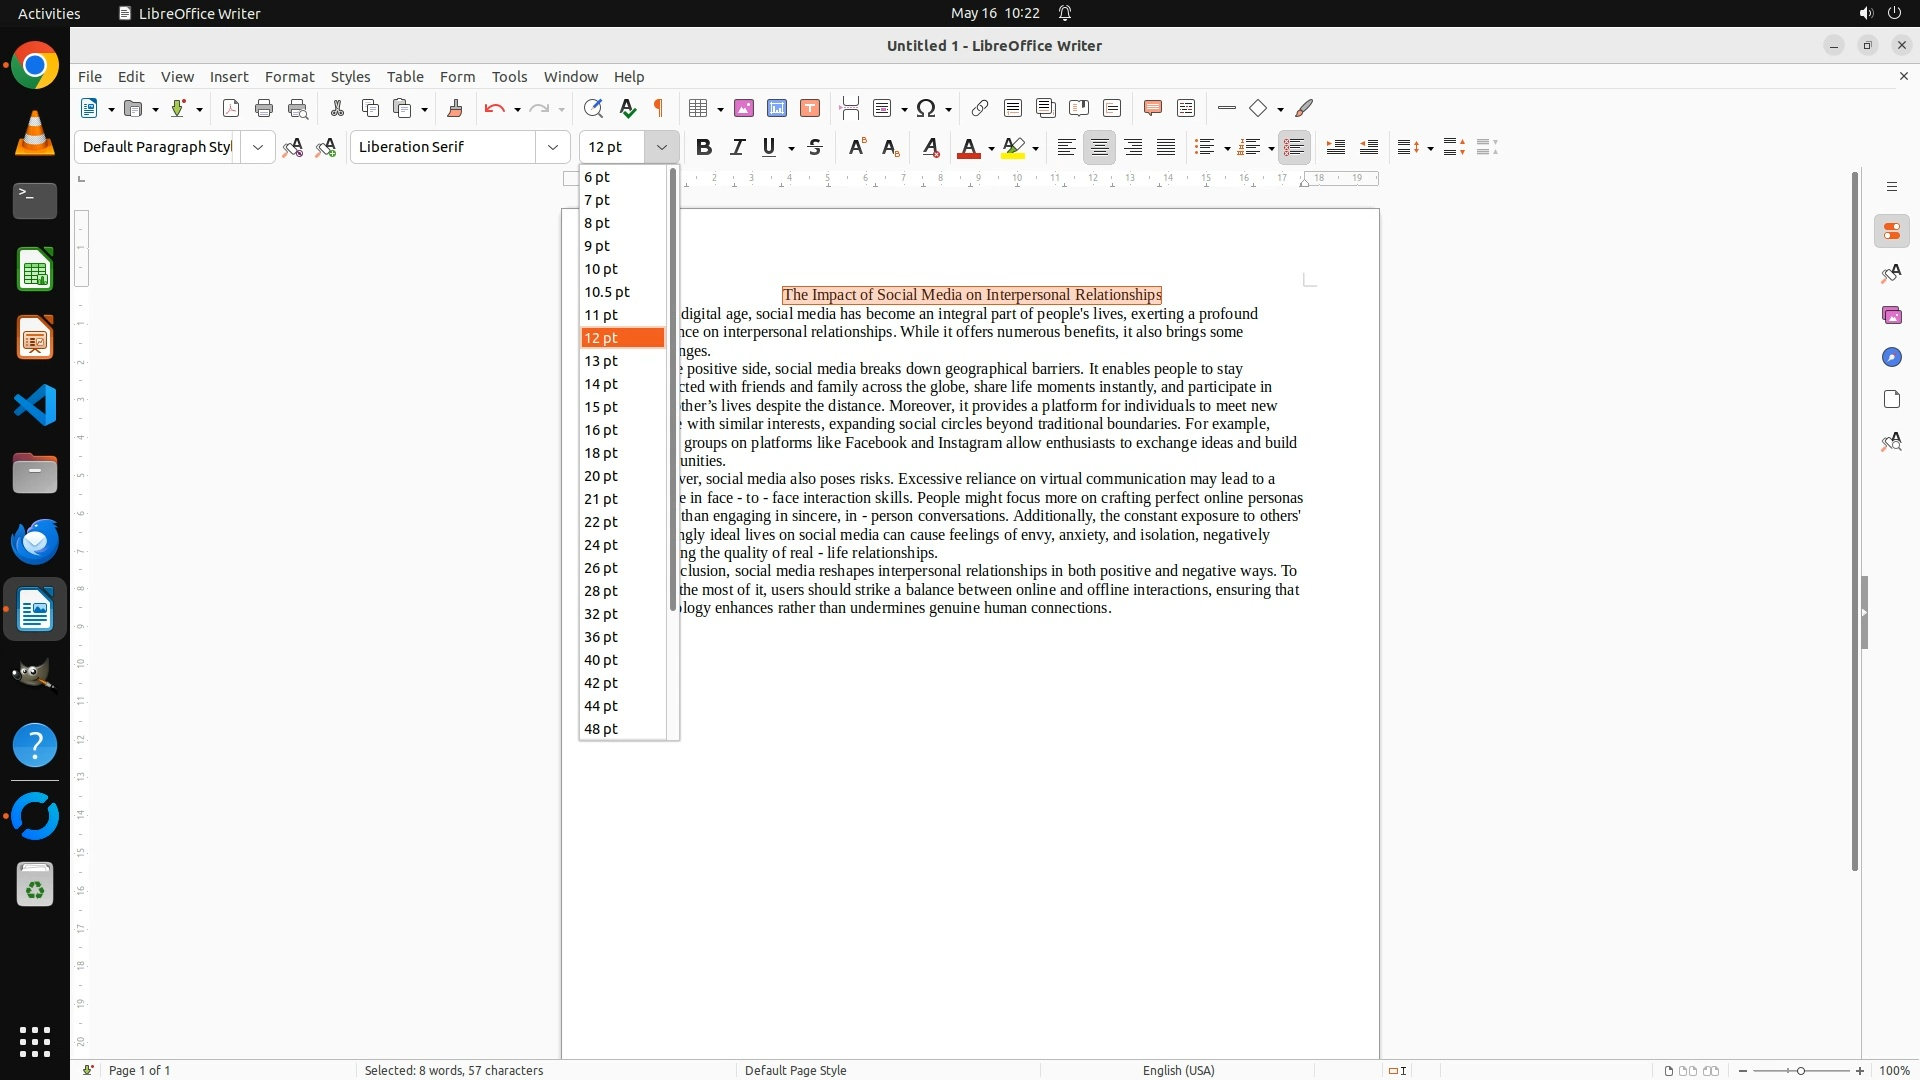Open Find and Replace tool

(593, 108)
